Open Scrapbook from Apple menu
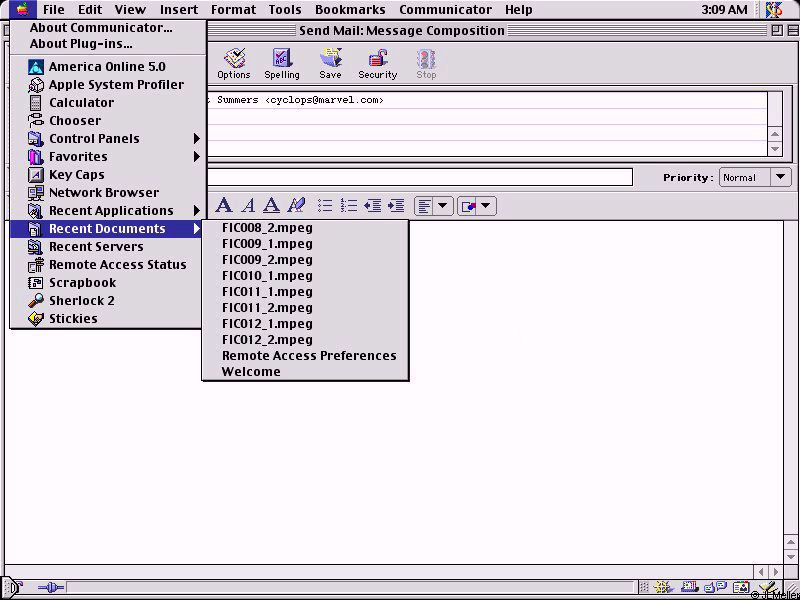This screenshot has height=600, width=800. click(108, 283)
